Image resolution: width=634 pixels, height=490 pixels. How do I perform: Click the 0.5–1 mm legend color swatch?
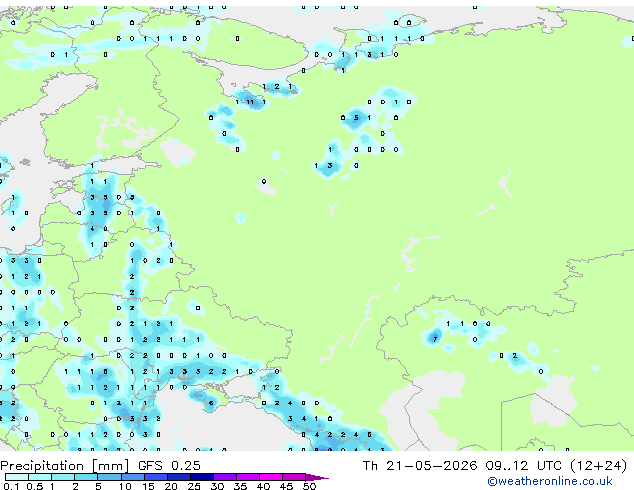[x=40, y=477]
